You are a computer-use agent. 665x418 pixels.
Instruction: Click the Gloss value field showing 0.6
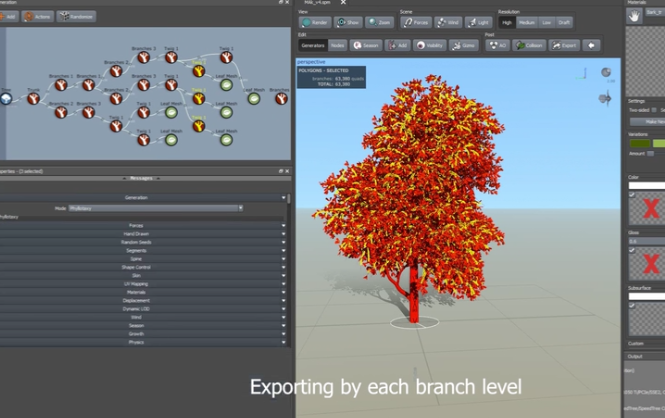click(647, 241)
